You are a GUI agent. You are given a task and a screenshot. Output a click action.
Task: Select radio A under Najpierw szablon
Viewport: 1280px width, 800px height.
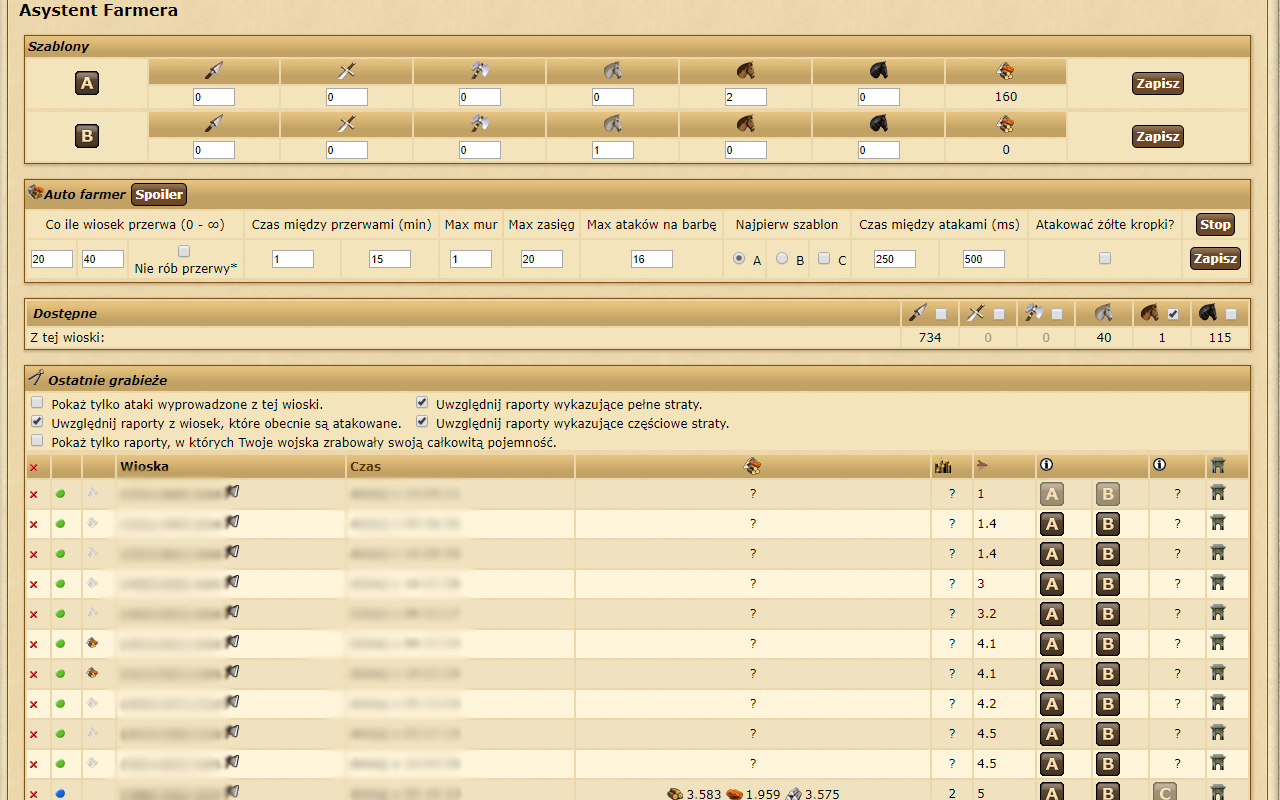click(739, 258)
